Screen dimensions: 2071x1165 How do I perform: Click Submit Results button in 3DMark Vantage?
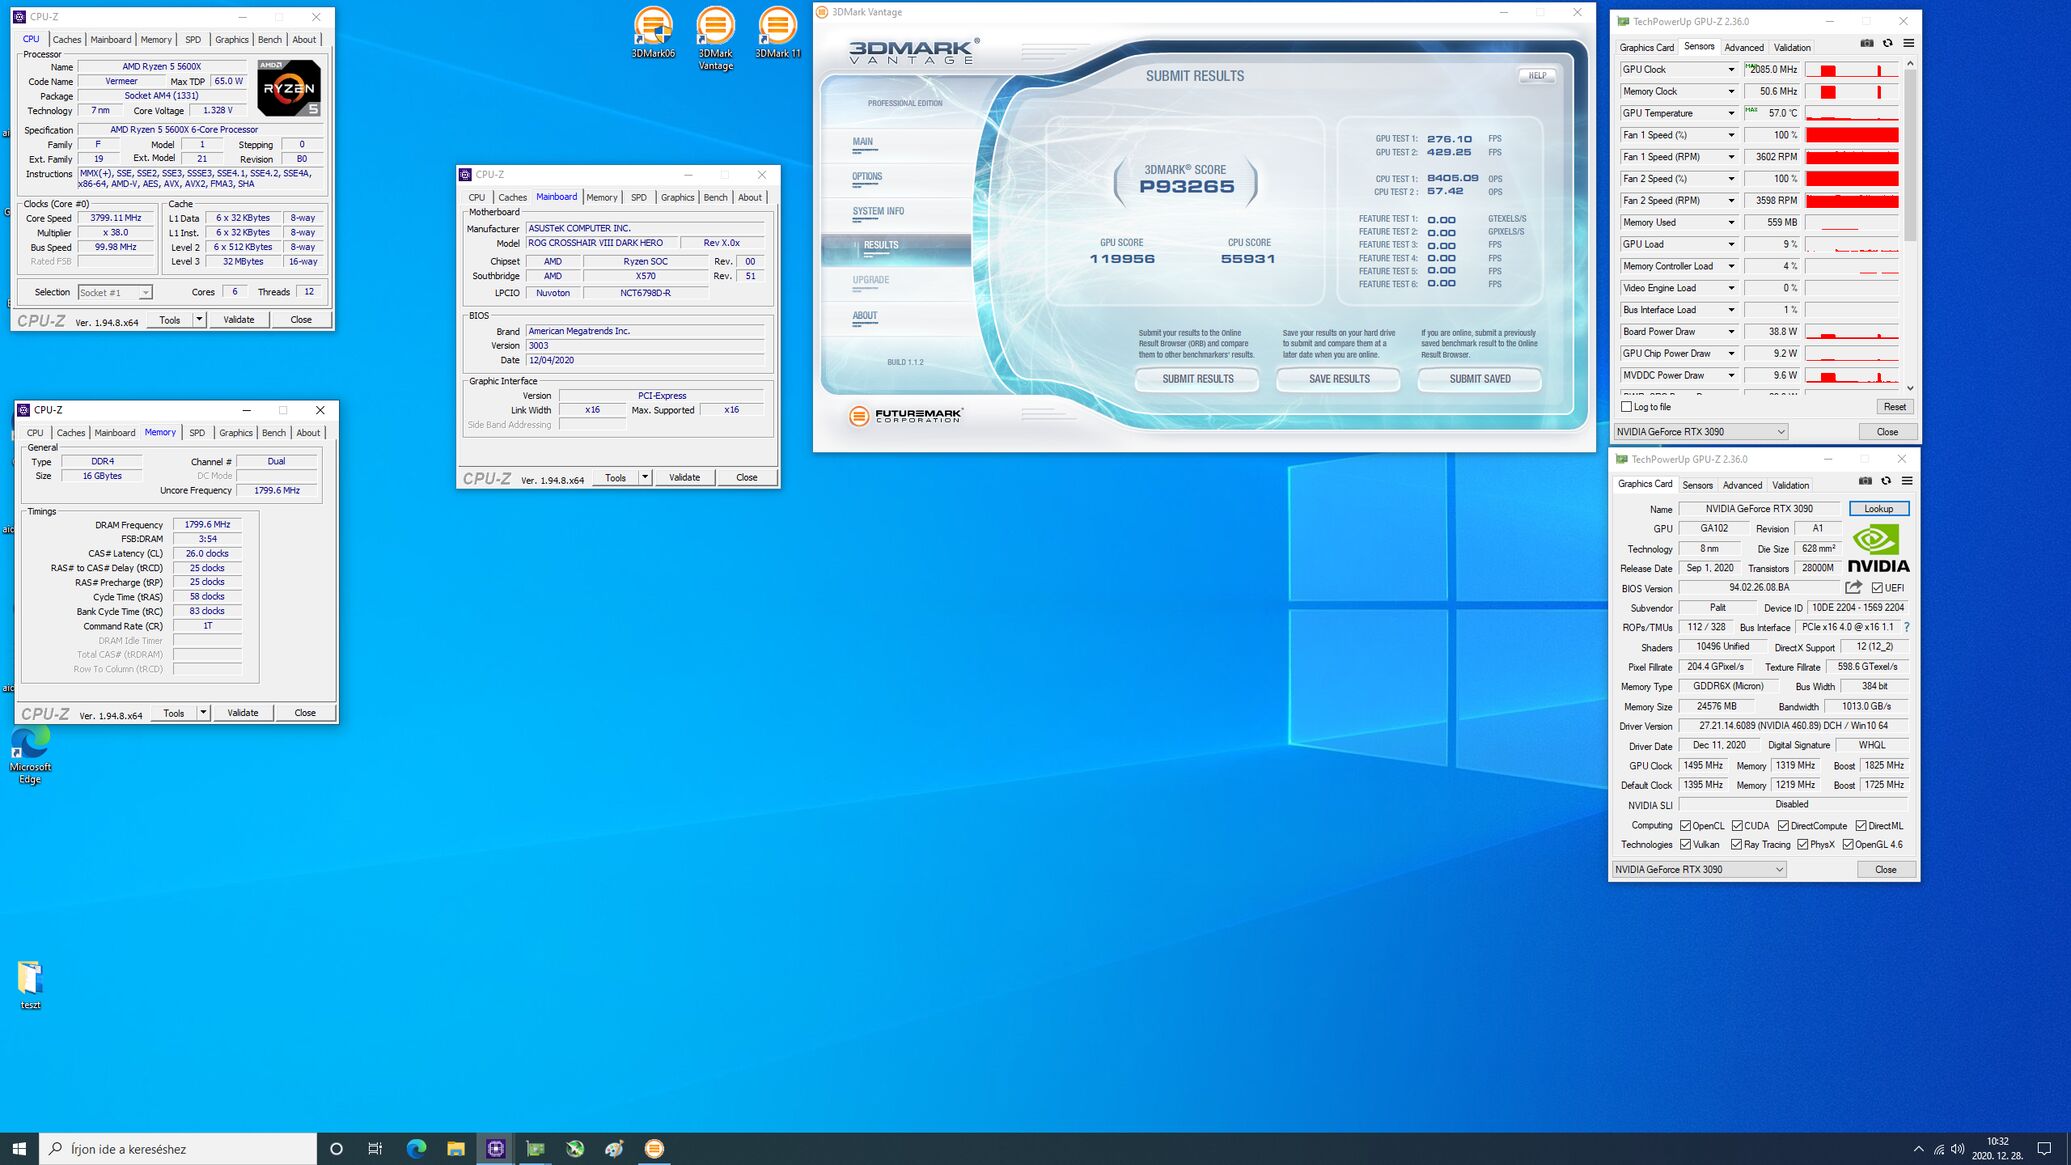[1197, 379]
